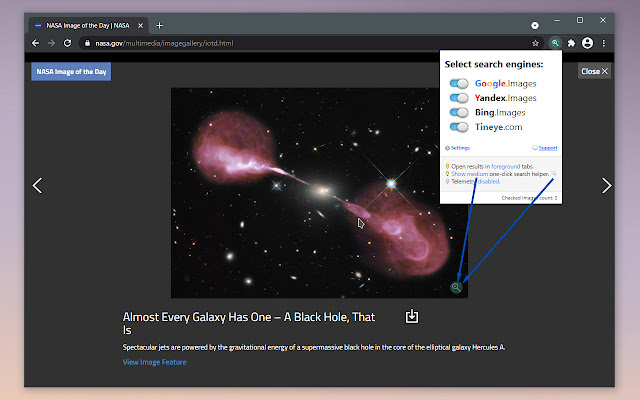
Task: Download the galaxy image
Action: (412, 317)
